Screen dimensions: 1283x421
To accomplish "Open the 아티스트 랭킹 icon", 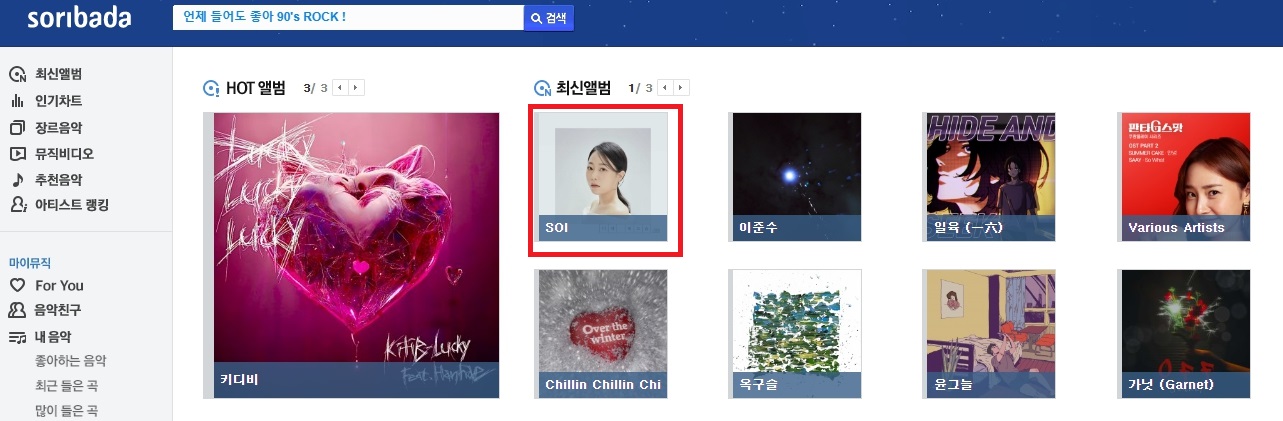I will [x=17, y=205].
